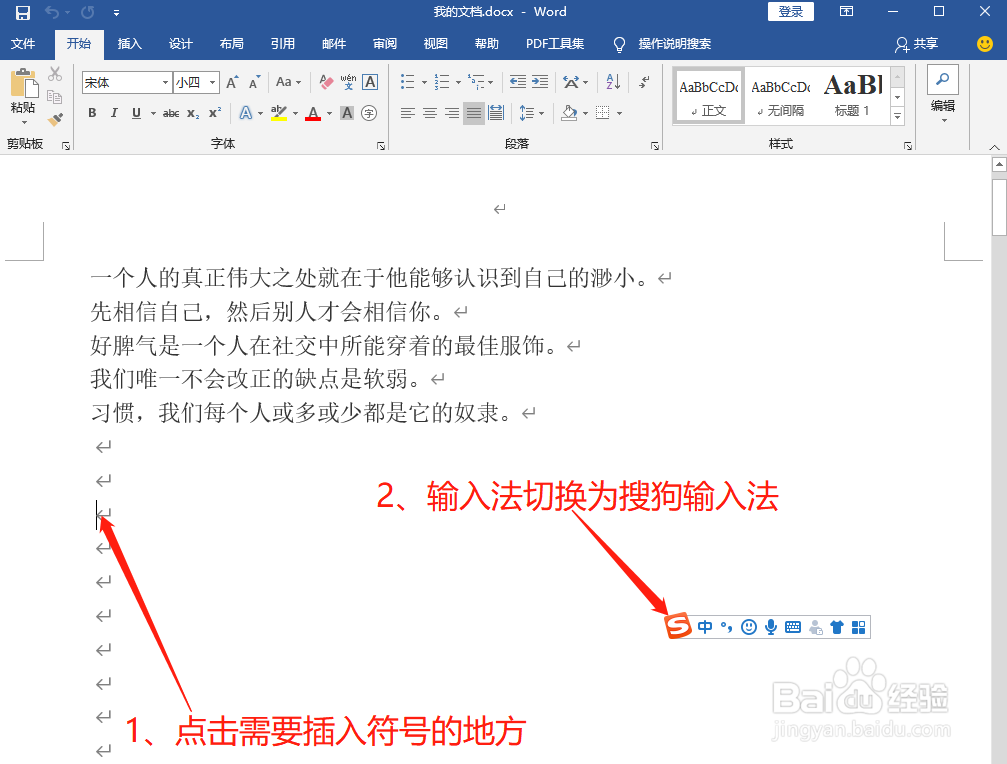Select the Format Painter icon
Viewport: 1007px width, 764px height.
coord(55,120)
